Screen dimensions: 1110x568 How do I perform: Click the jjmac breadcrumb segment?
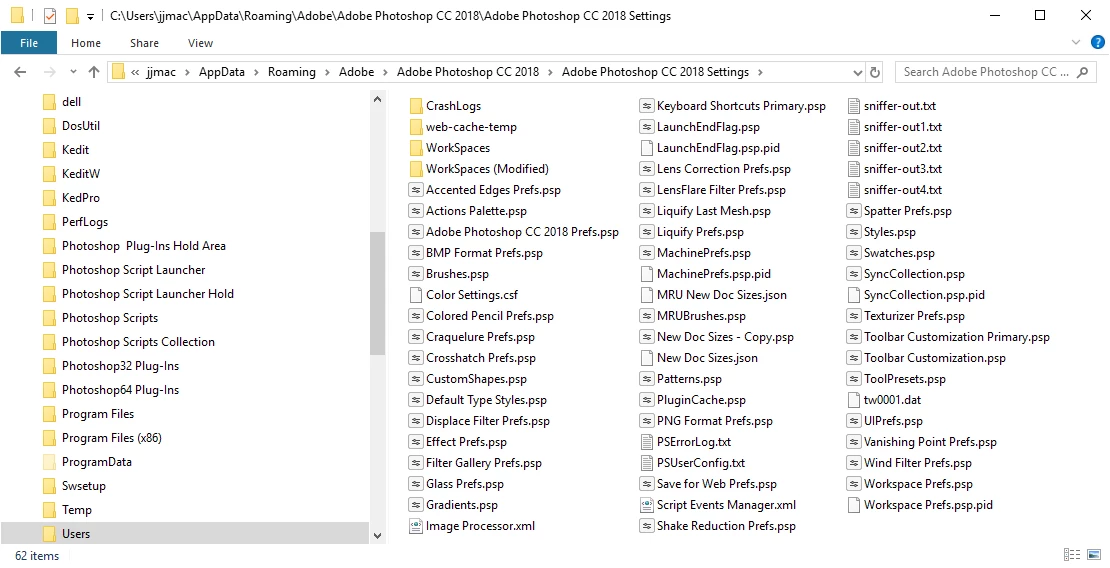point(161,72)
